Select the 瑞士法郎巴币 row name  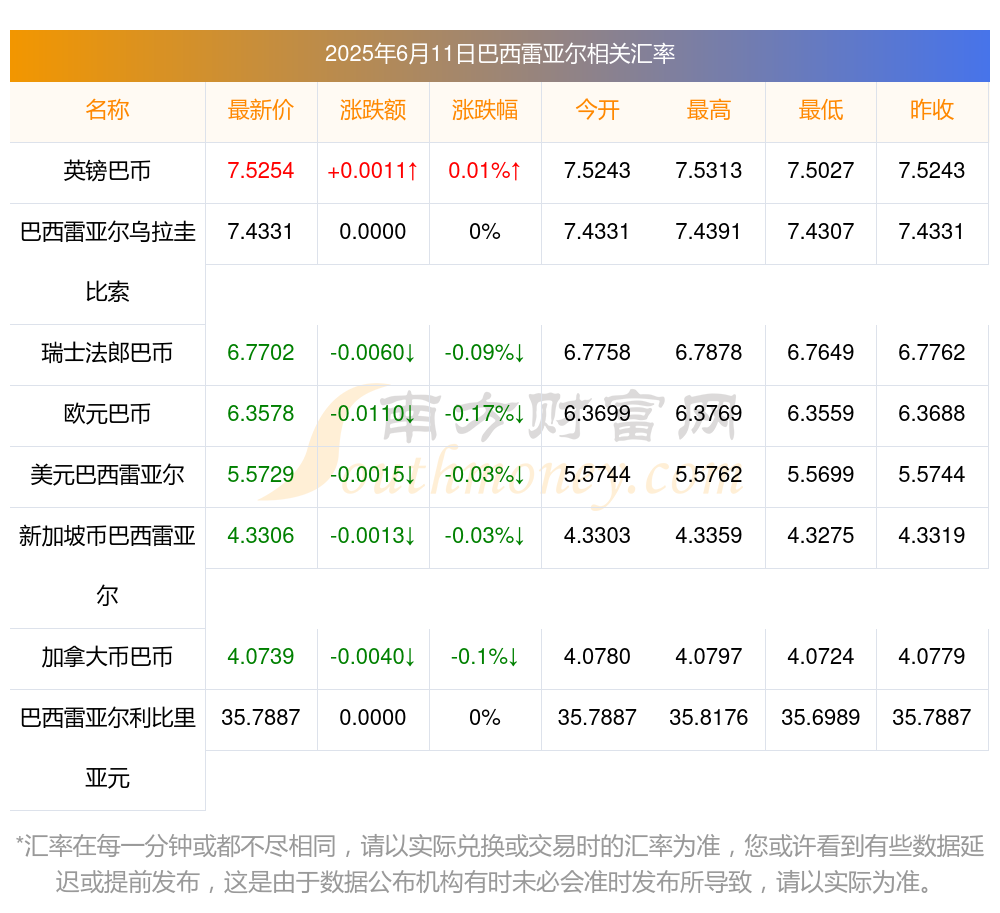tap(107, 353)
